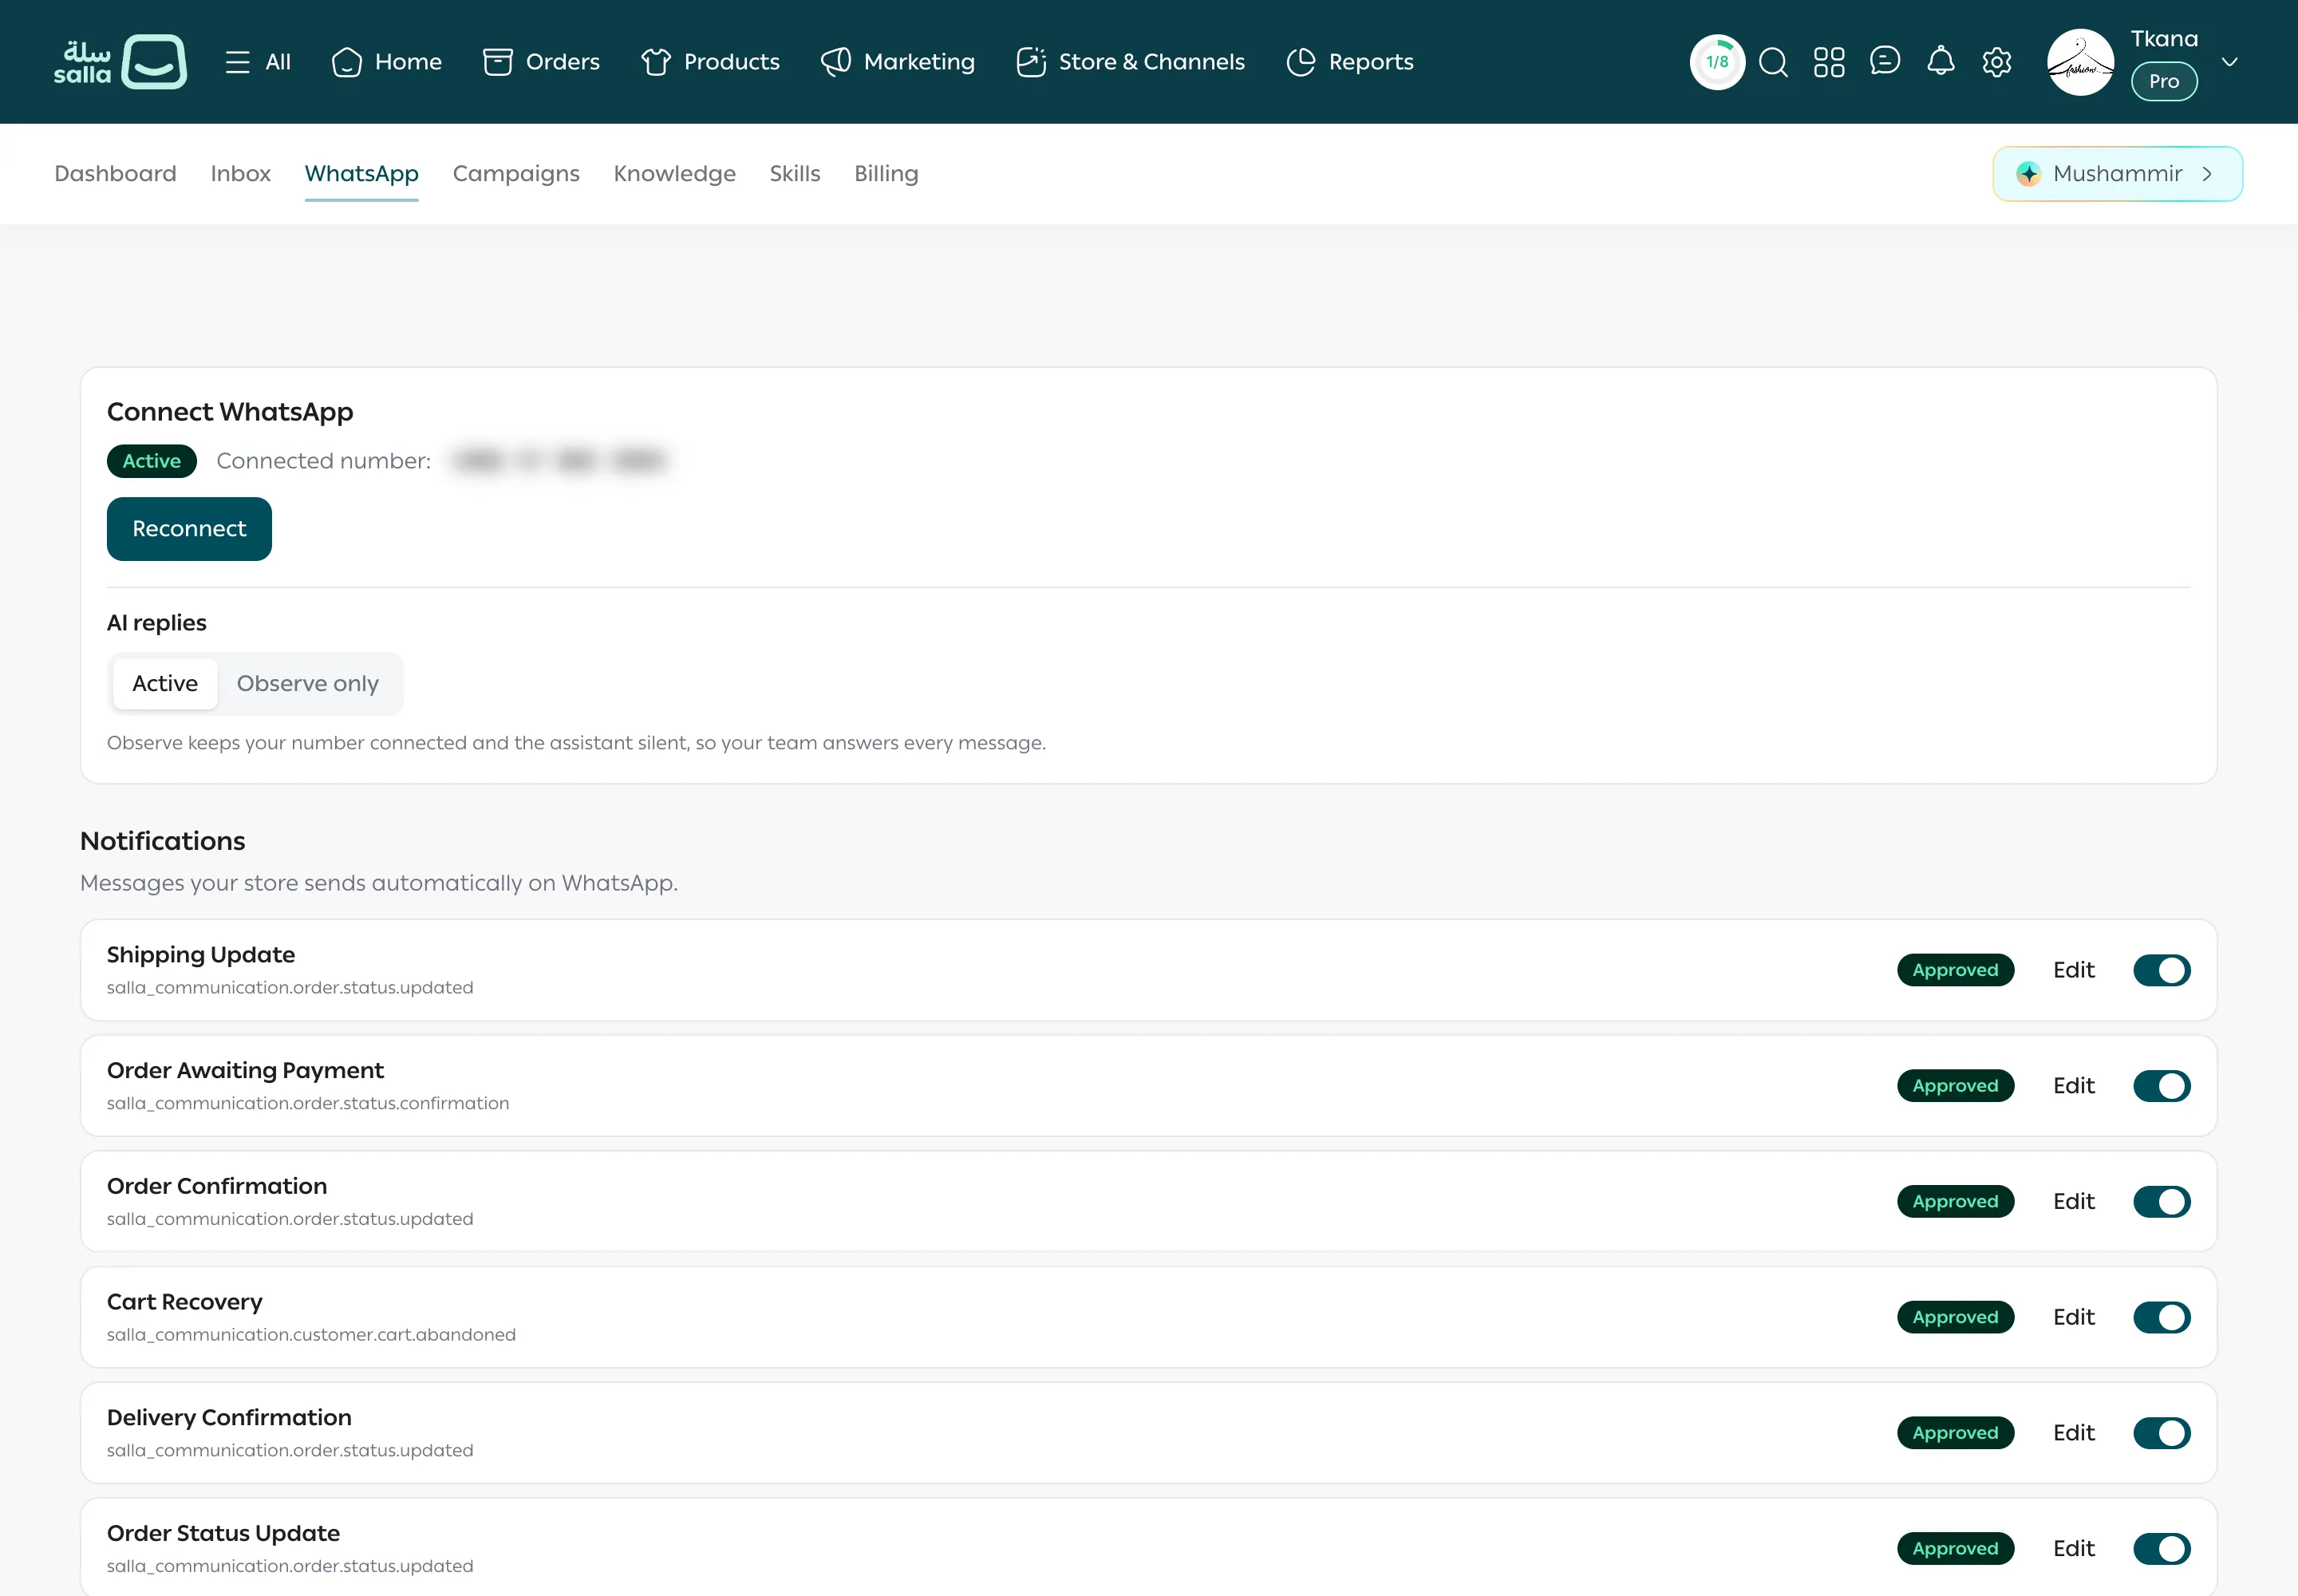Edit the Shipping Update template
The height and width of the screenshot is (1596, 2298).
point(2073,970)
